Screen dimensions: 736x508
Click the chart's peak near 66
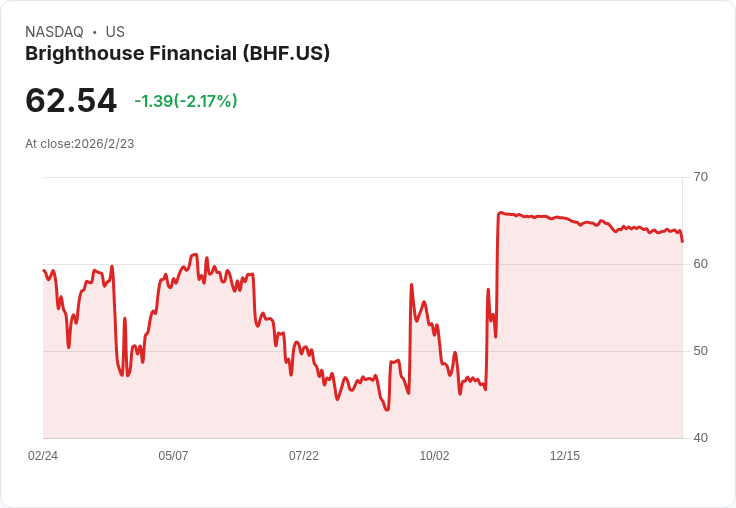pos(500,212)
